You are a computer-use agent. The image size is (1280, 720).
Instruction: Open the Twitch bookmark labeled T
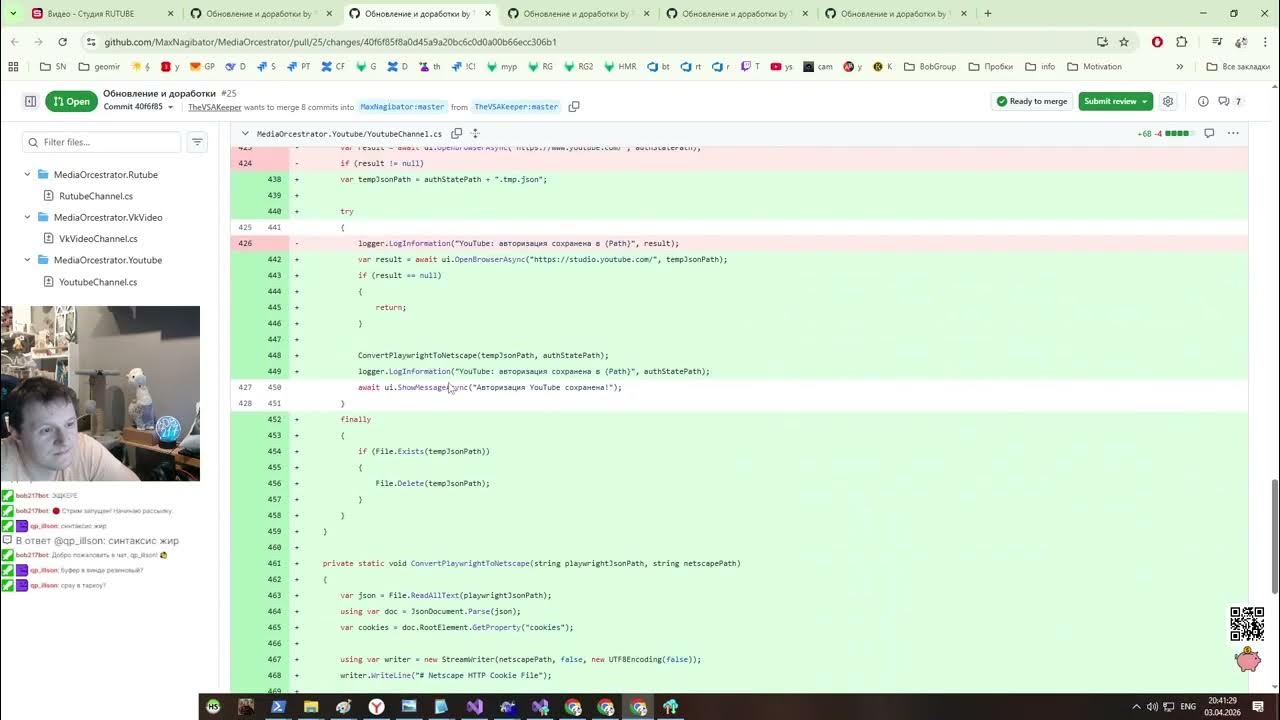click(750, 67)
